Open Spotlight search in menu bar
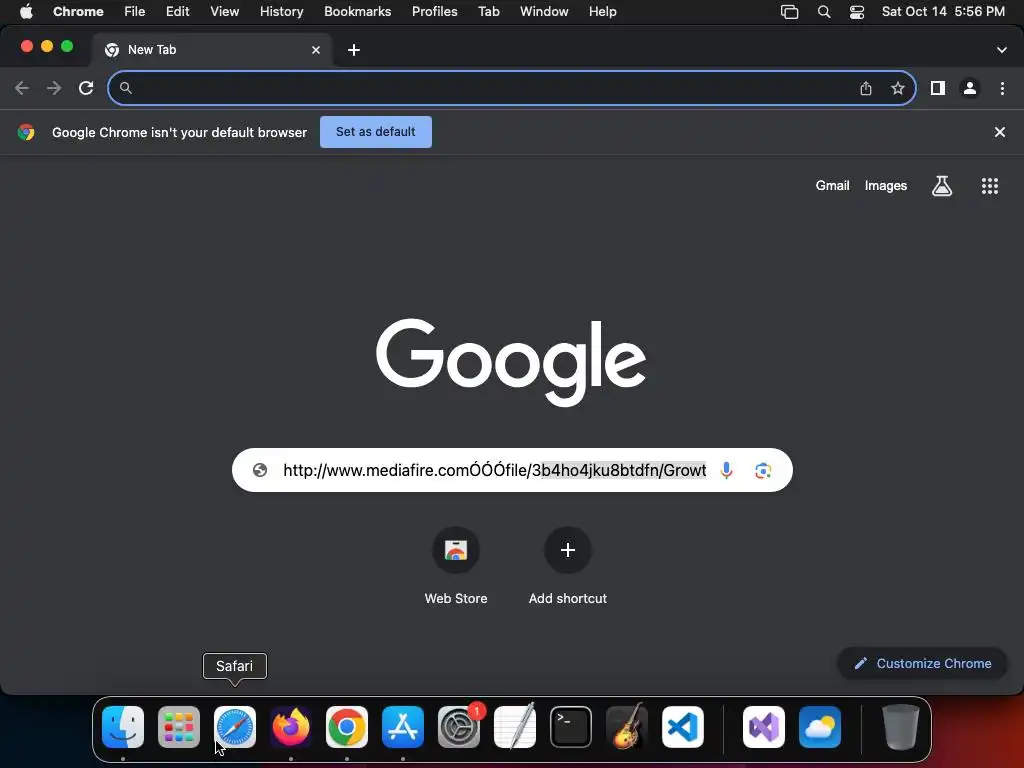The image size is (1024, 768). 824,12
